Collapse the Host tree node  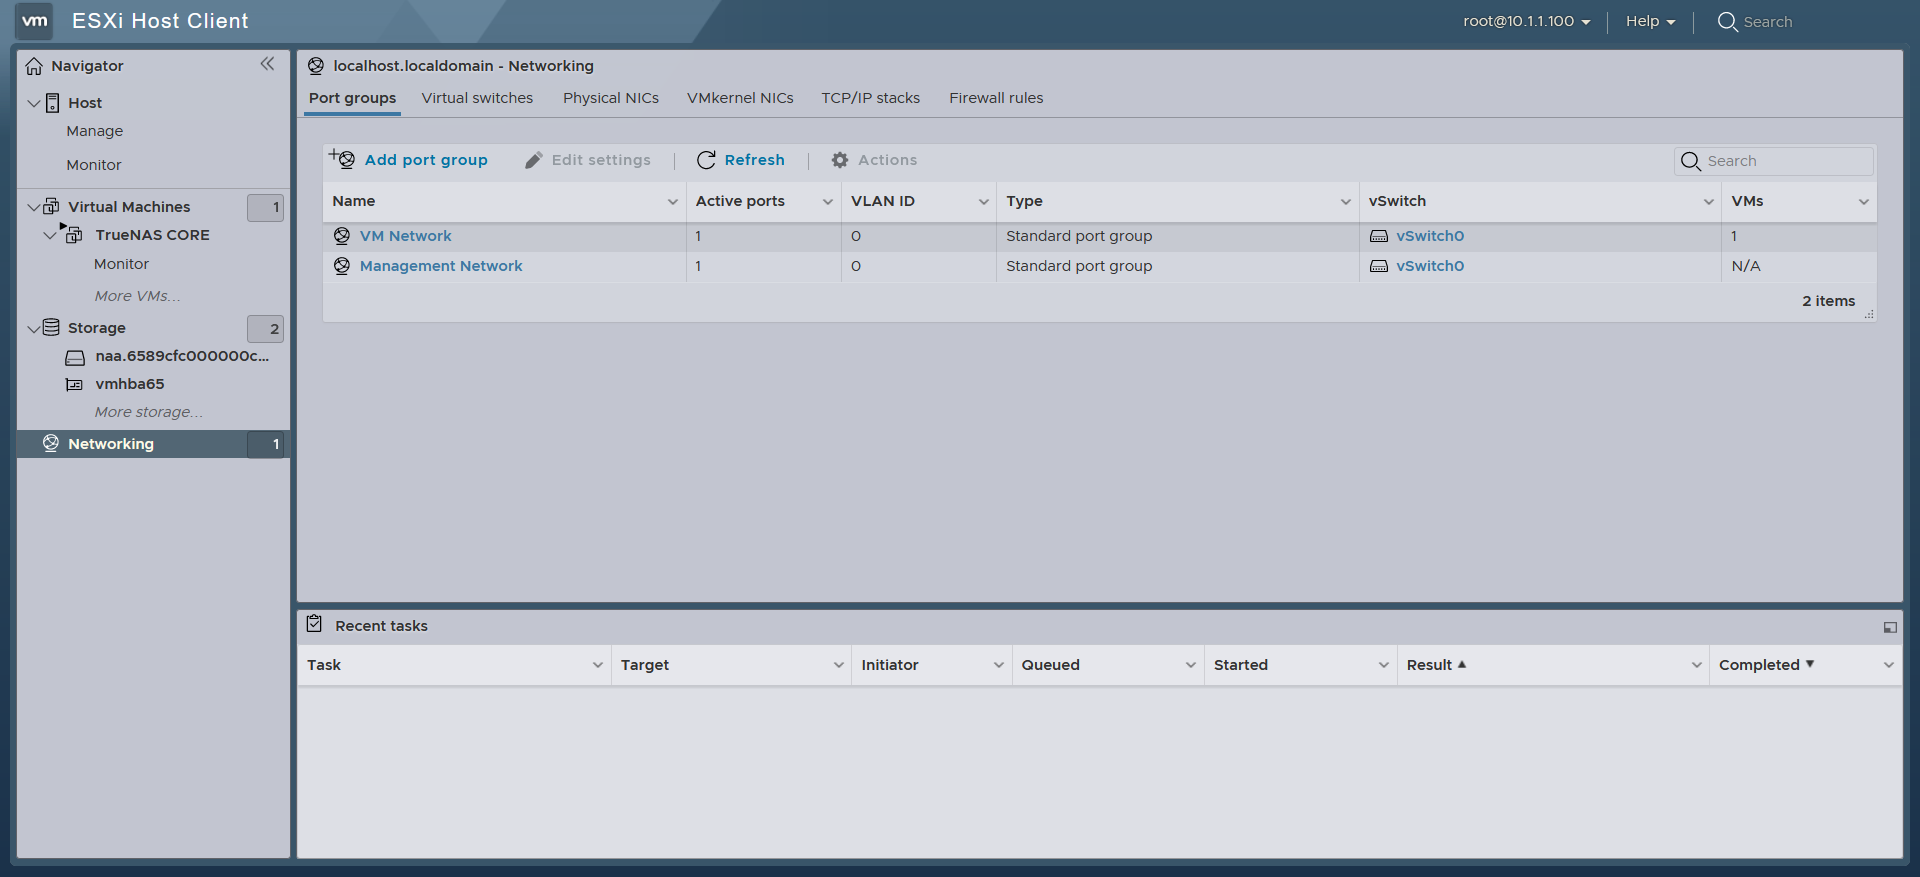(34, 103)
